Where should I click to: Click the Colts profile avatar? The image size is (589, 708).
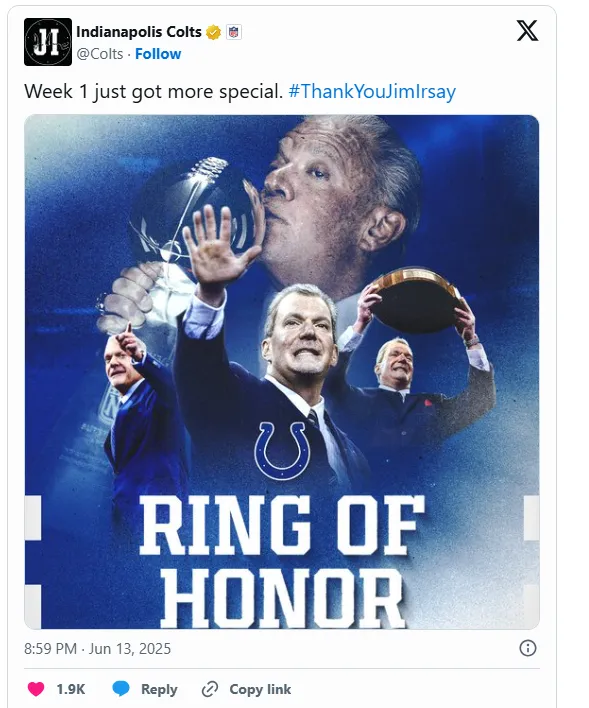[x=48, y=42]
